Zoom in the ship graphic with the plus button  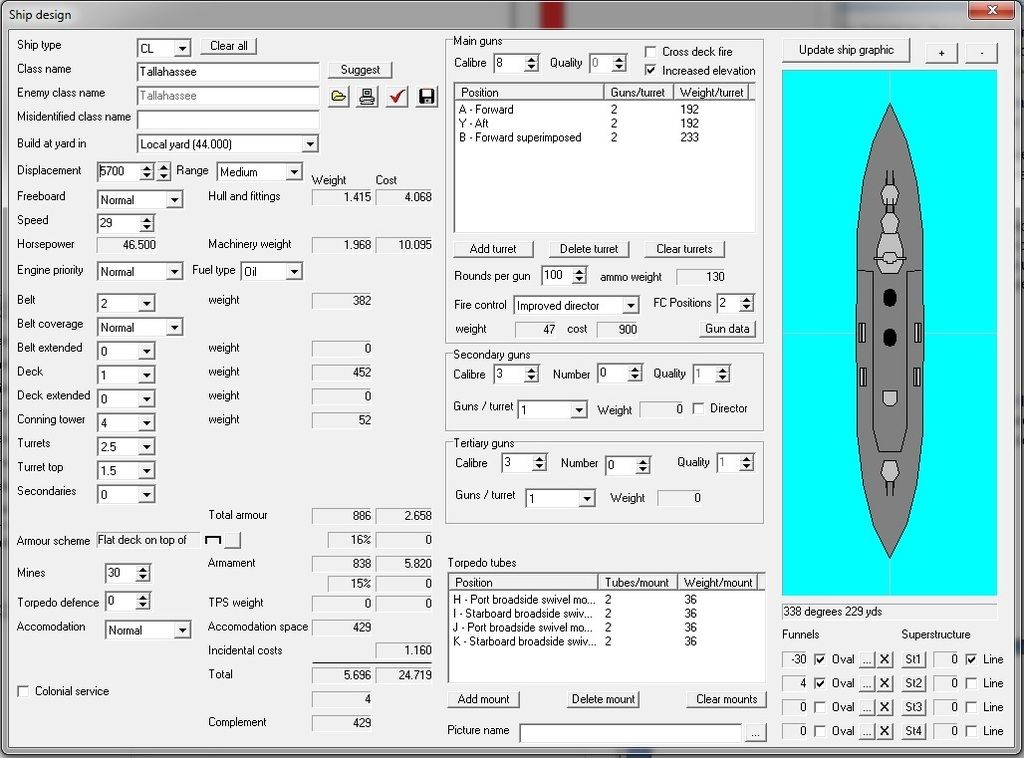(x=941, y=52)
